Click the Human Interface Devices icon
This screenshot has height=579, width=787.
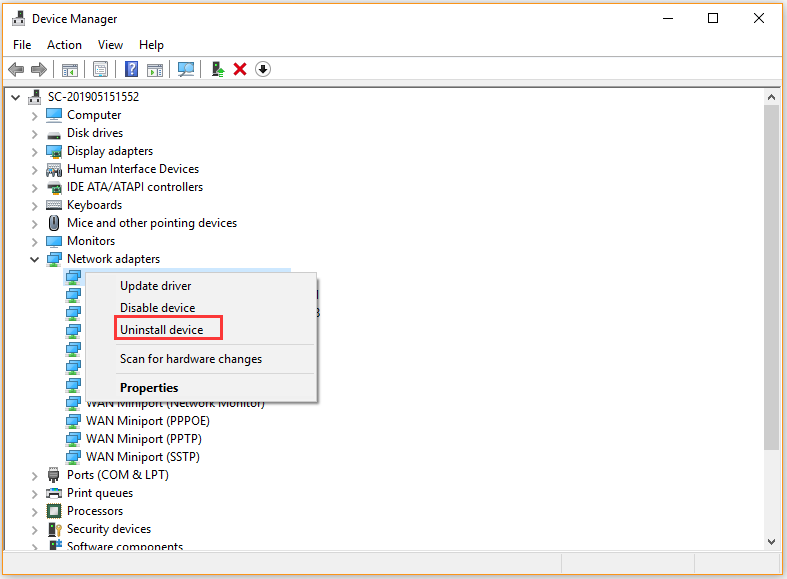pyautogui.click(x=54, y=170)
